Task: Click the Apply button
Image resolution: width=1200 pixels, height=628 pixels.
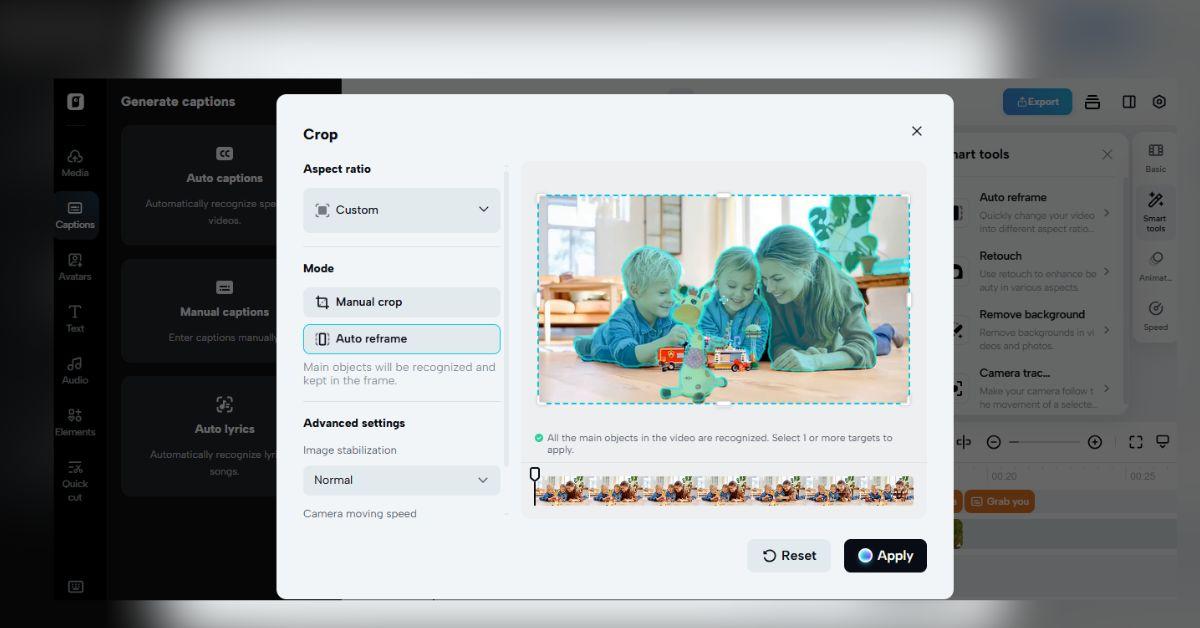Action: click(885, 556)
